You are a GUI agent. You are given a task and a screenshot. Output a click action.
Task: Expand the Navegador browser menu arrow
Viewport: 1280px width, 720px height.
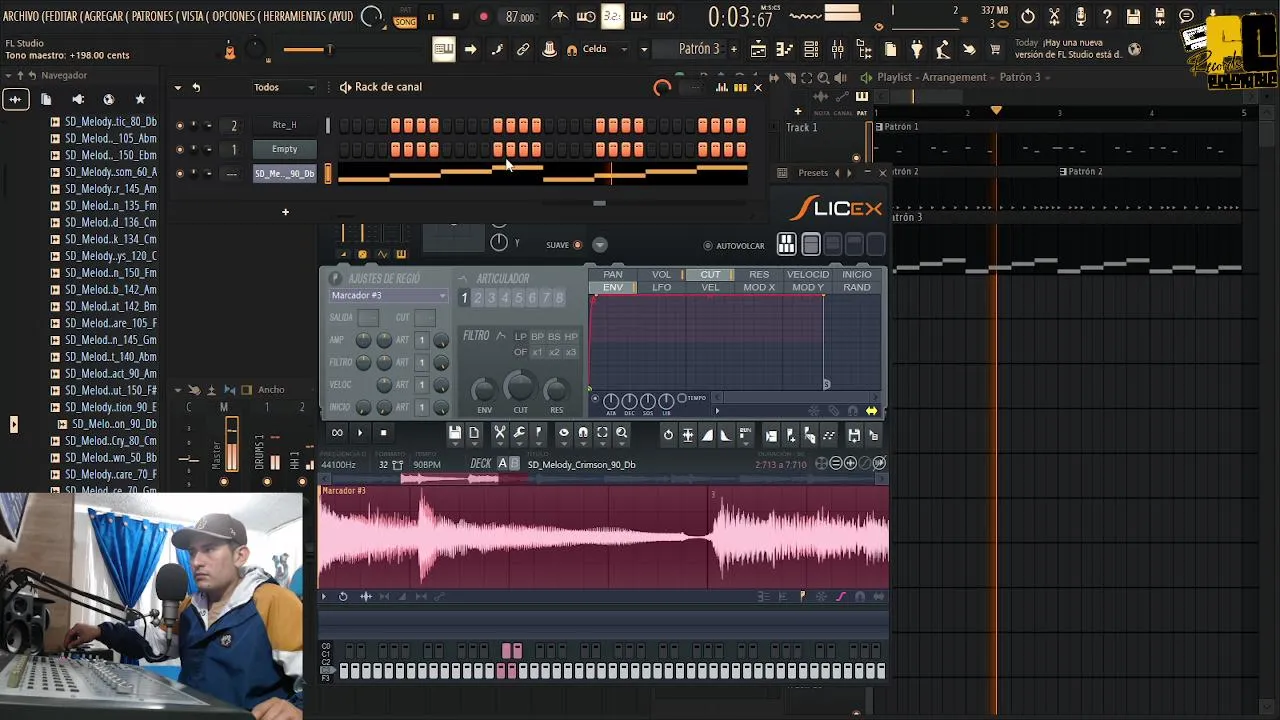pos(7,76)
